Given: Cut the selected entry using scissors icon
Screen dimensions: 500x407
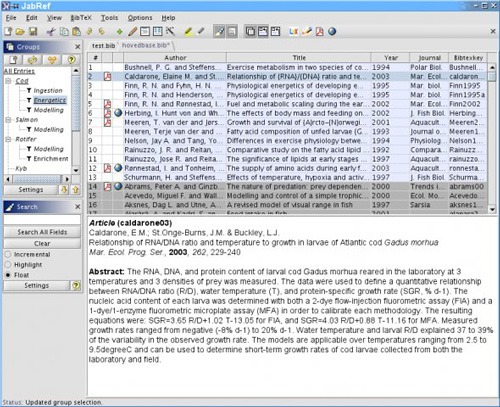Looking at the screenshot, I should (51, 32).
